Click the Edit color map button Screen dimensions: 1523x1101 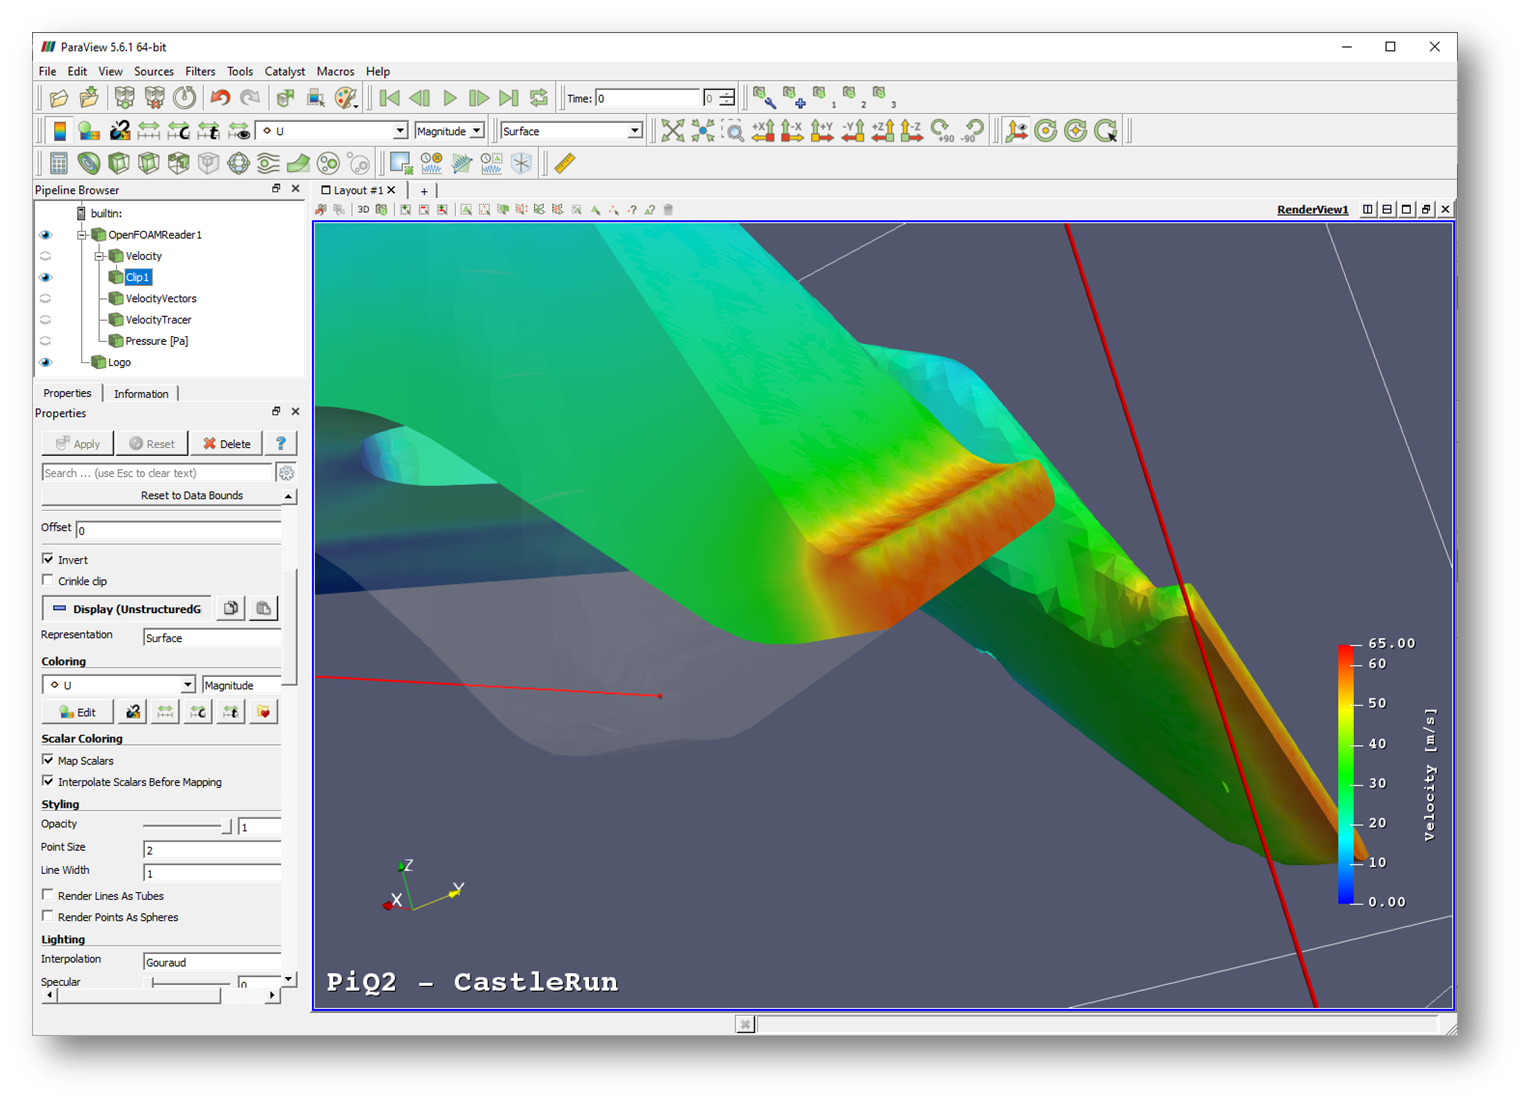(78, 712)
